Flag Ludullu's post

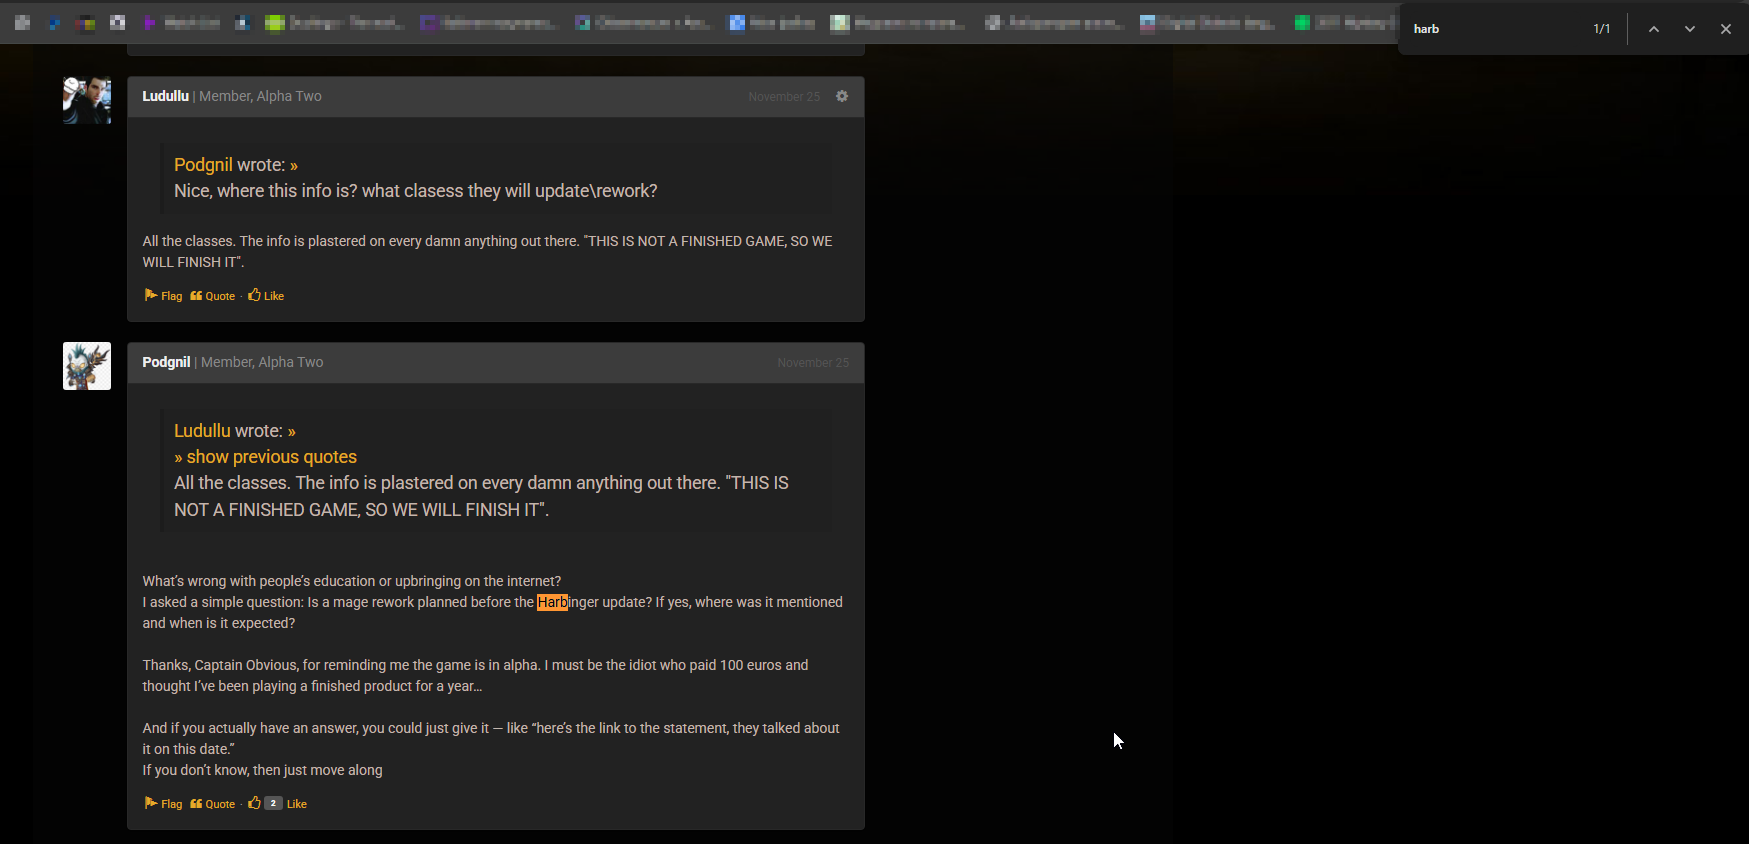click(x=163, y=295)
